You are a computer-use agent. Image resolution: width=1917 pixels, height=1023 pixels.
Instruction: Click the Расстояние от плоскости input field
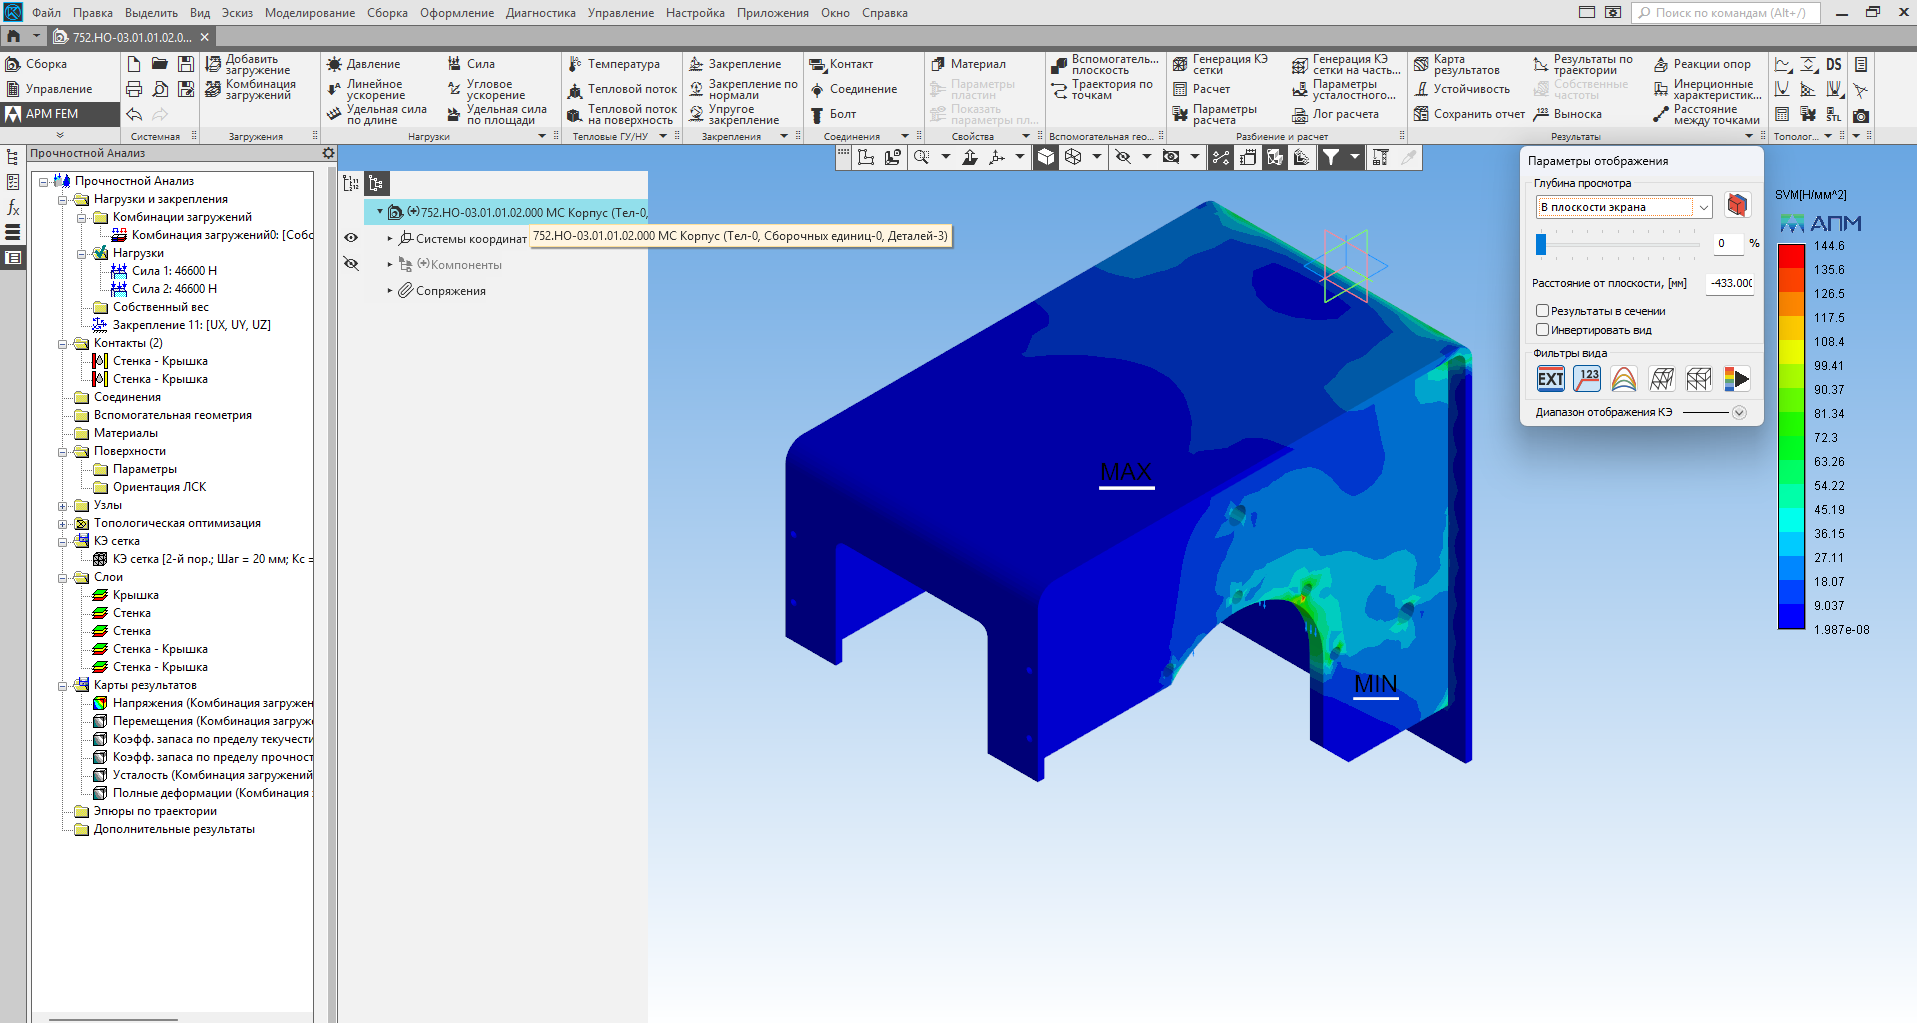pos(1730,283)
